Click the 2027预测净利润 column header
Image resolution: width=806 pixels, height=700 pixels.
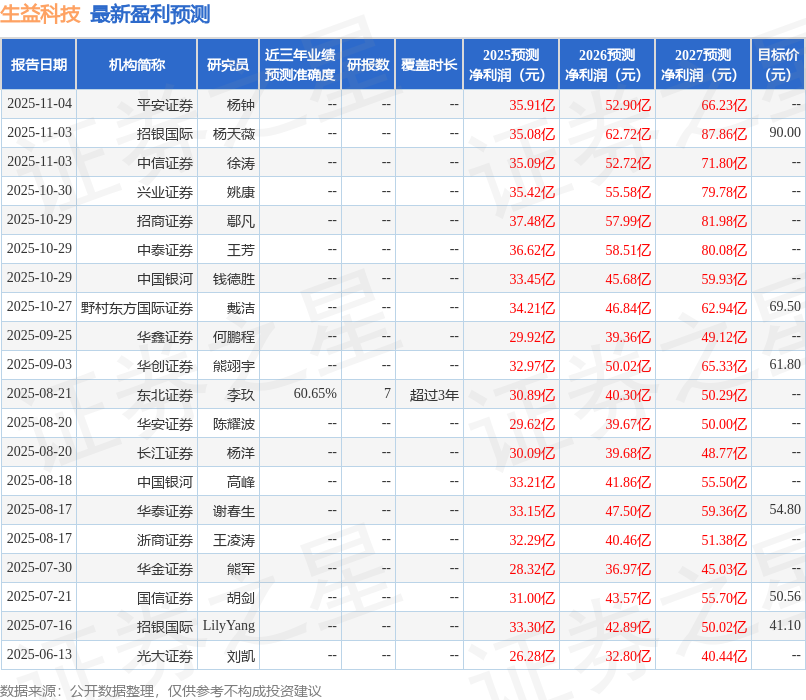coord(703,65)
